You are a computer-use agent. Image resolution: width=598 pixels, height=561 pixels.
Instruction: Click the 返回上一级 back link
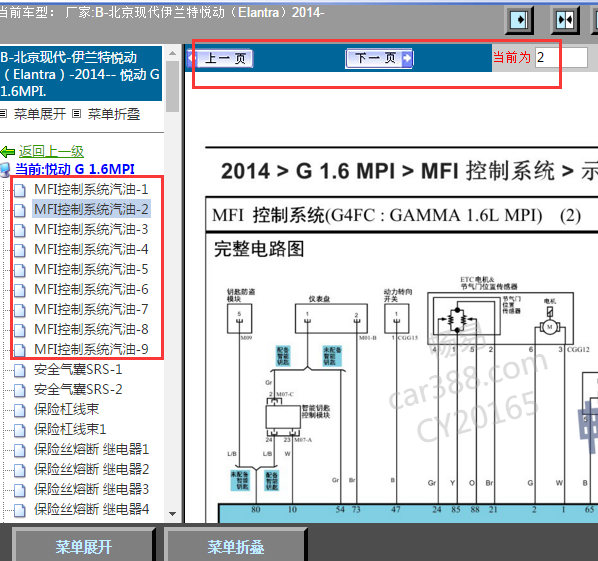[51, 151]
